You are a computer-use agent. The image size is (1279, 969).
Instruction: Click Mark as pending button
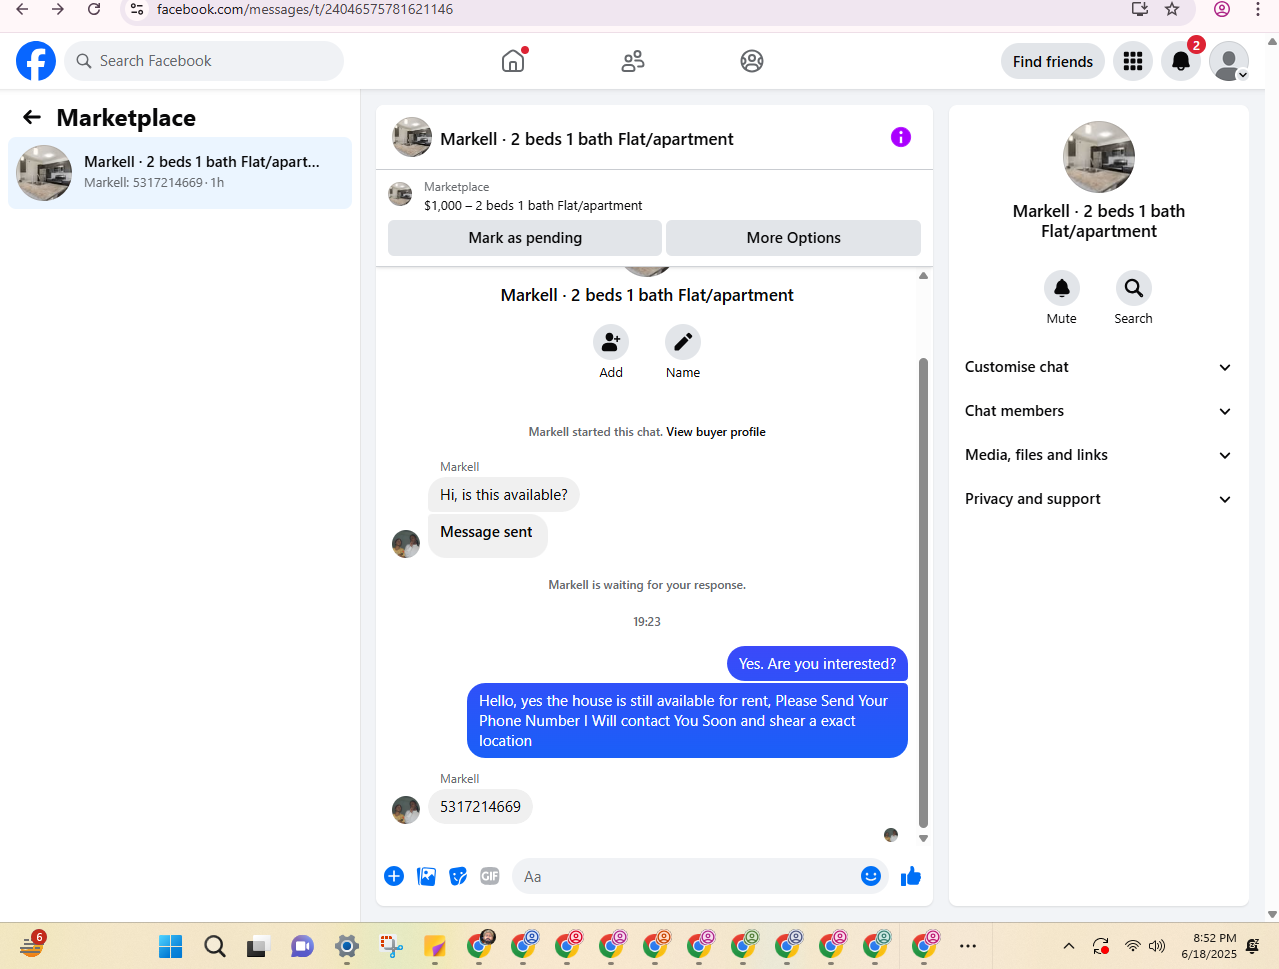pos(525,238)
